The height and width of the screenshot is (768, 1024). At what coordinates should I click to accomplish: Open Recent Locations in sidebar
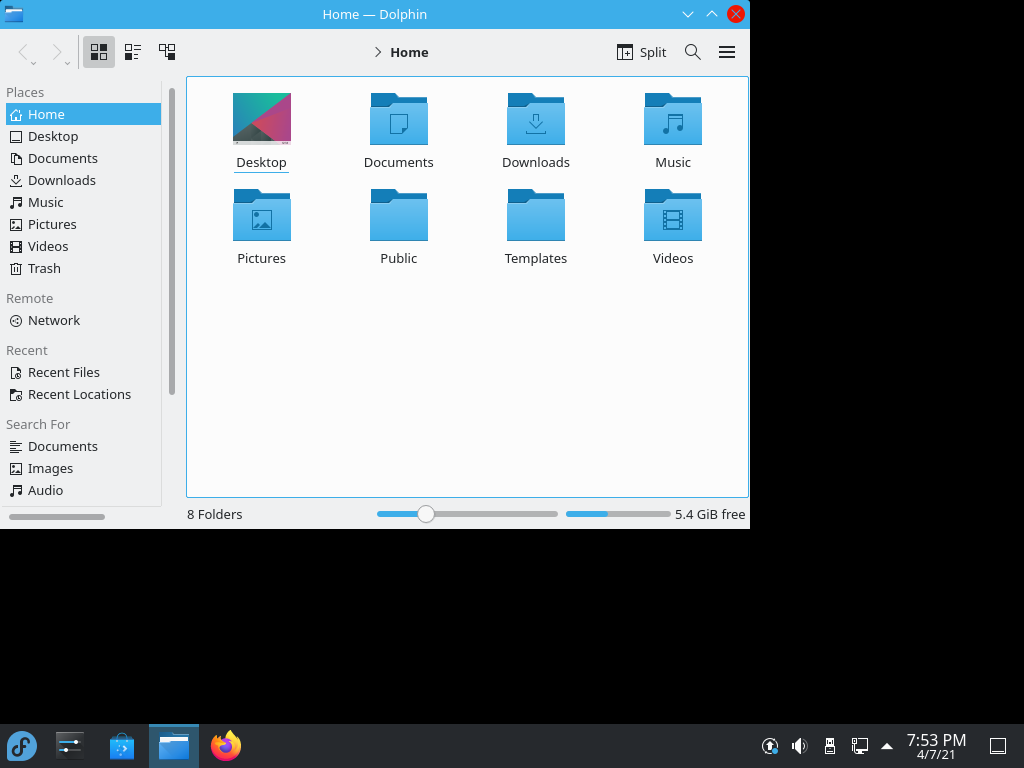84,394
